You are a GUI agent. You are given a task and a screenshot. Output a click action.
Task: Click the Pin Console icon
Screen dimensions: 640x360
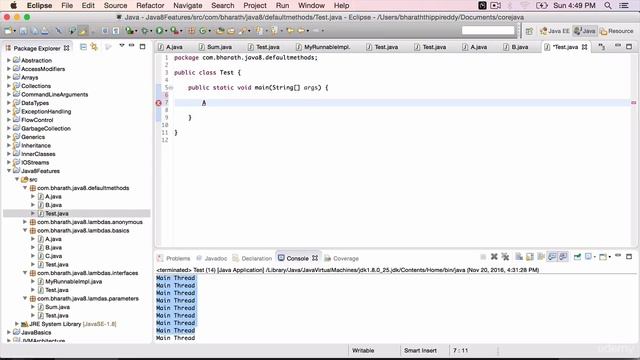coord(577,257)
